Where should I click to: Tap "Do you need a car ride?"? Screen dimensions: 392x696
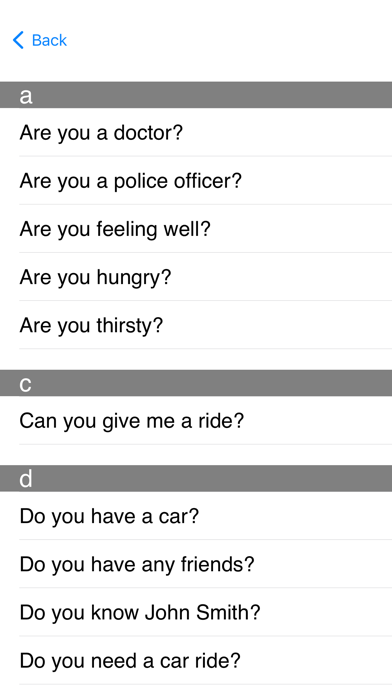tap(196, 660)
